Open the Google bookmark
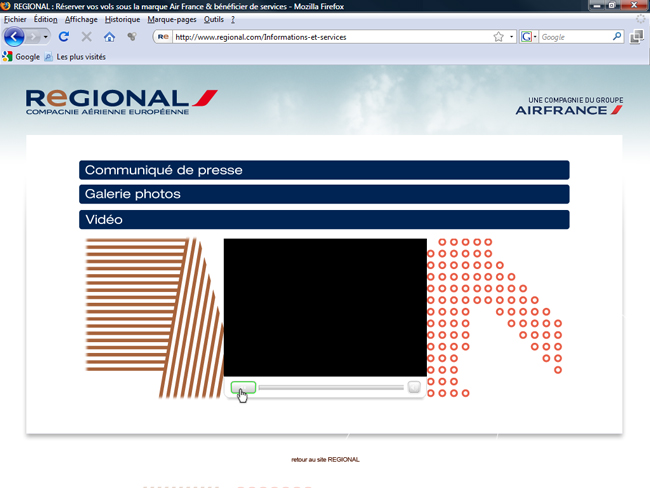This screenshot has height=488, width=650. pos(22,57)
